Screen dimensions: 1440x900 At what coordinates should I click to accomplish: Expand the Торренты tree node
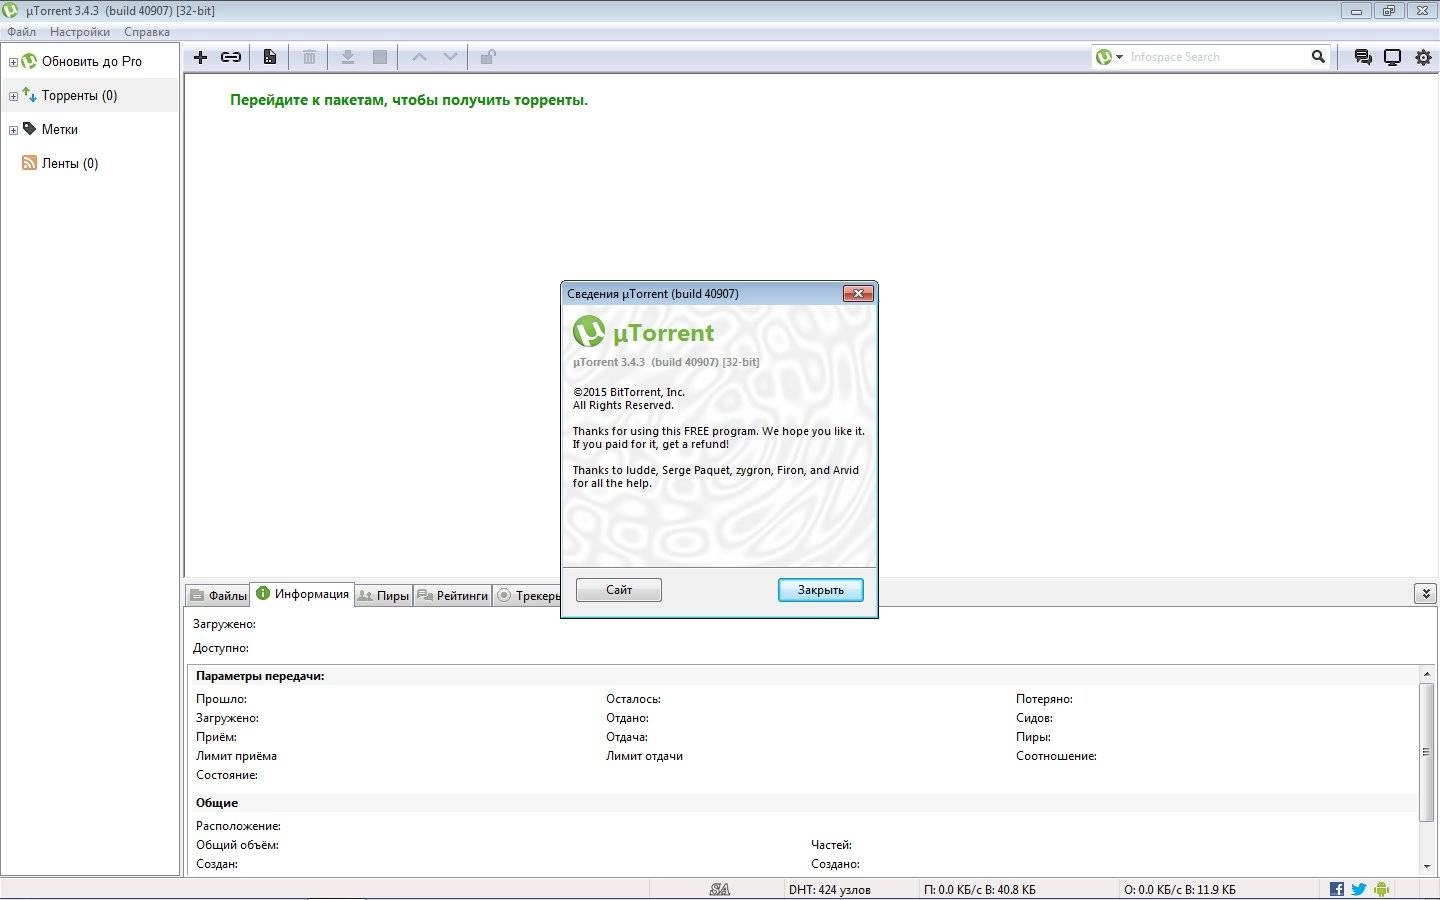click(x=13, y=96)
